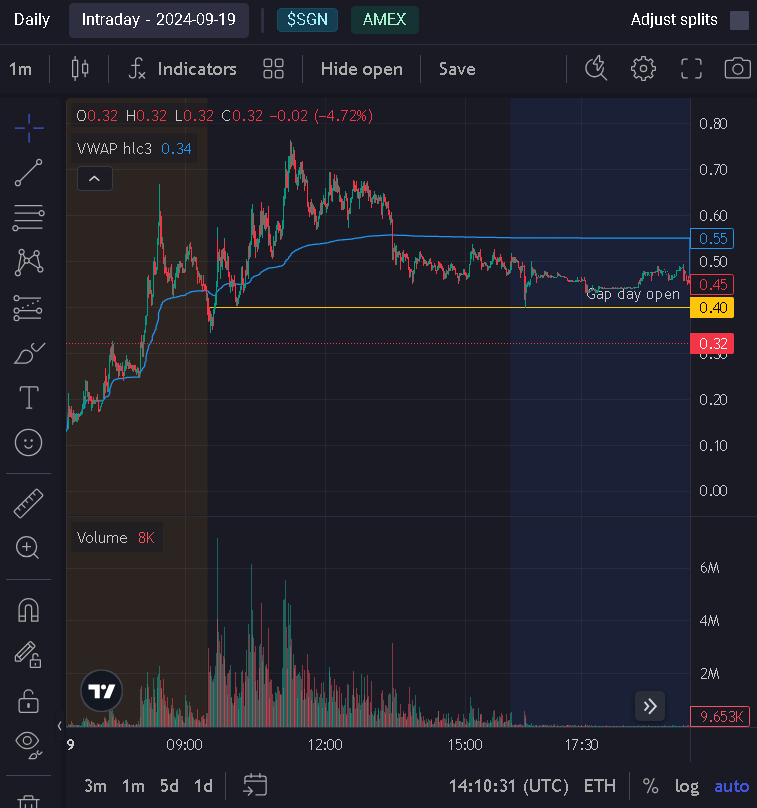Select the trend line drawing tool
The width and height of the screenshot is (757, 808).
pos(29,173)
